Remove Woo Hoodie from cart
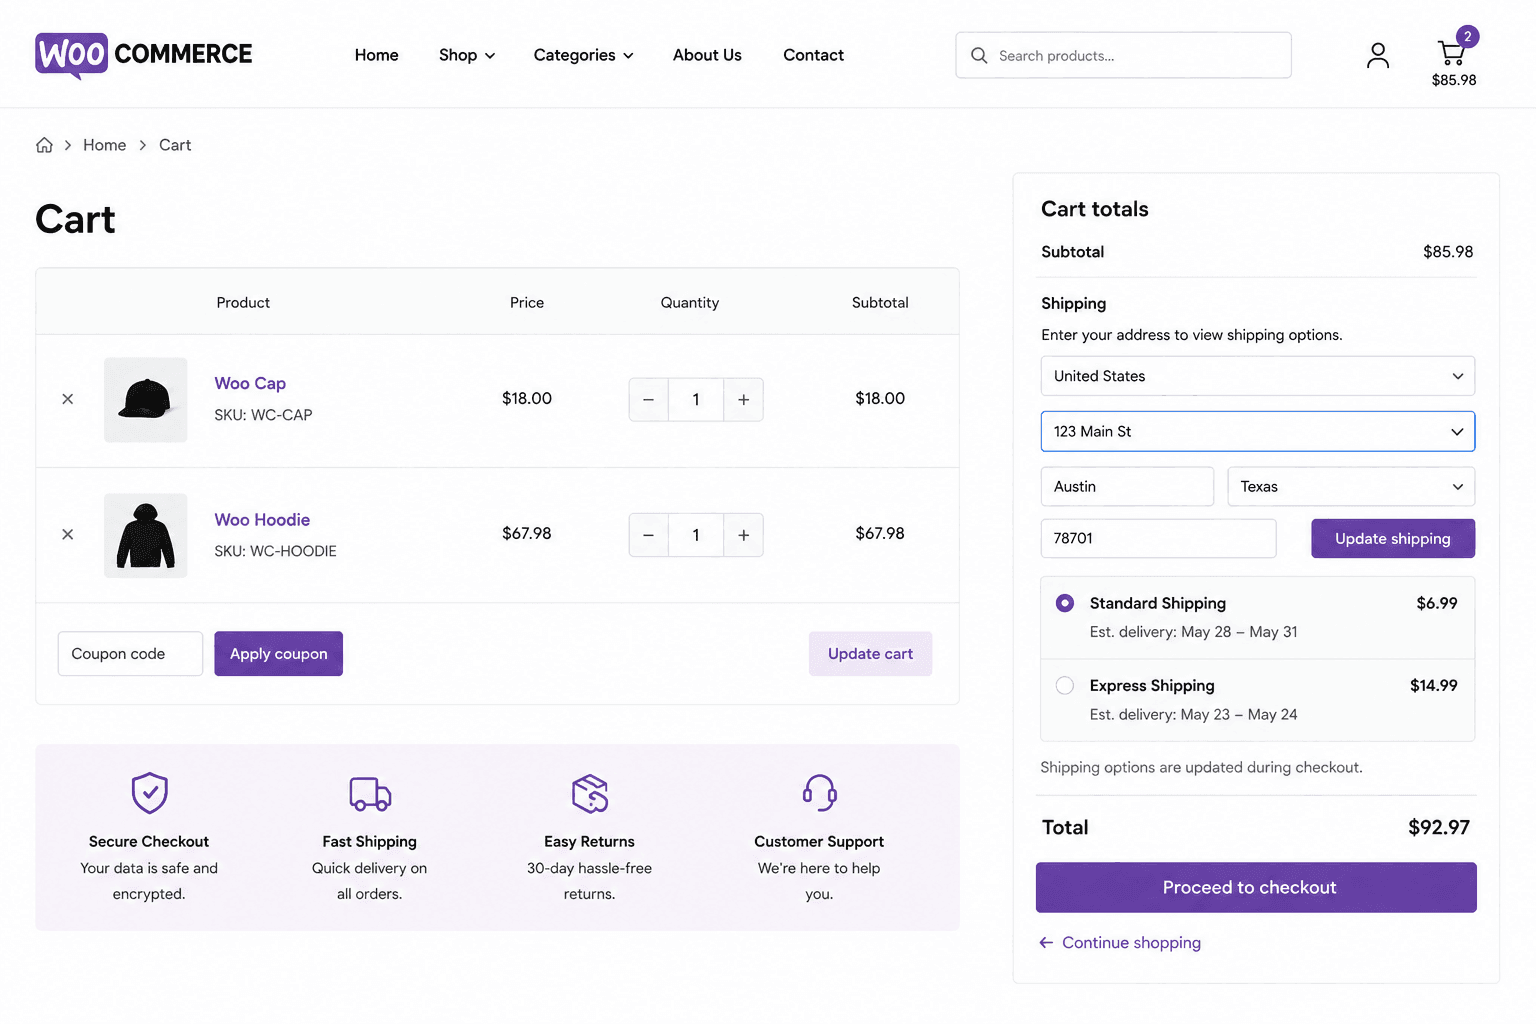 coord(68,535)
